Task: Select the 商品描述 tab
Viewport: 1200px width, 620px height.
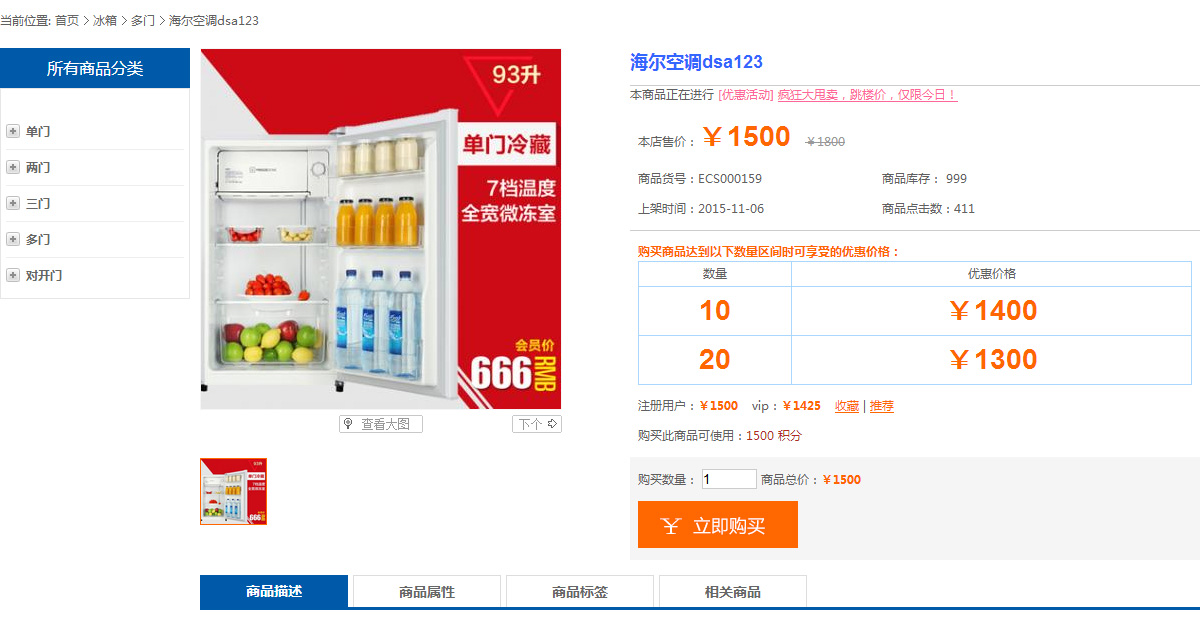Action: (274, 591)
